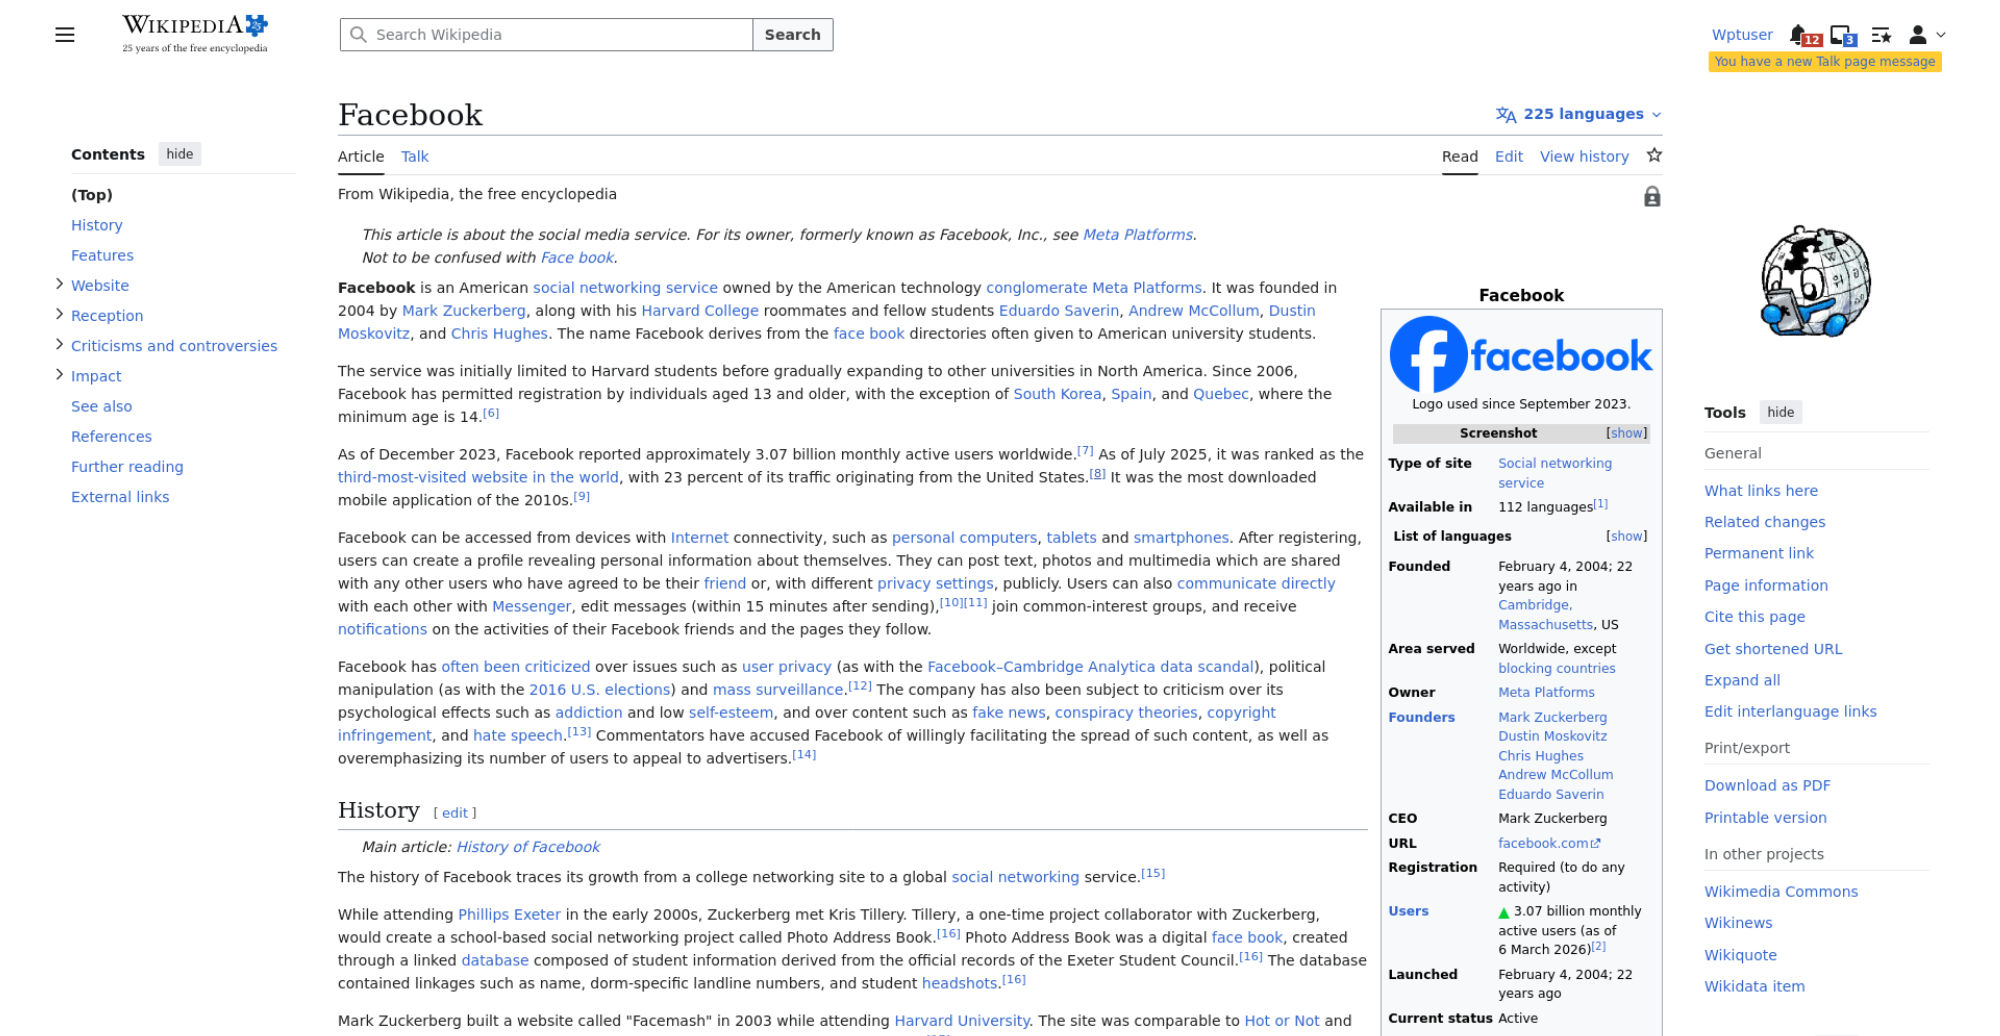2000x1036 pixels.
Task: Hide the Contents sidebar
Action: click(x=180, y=154)
